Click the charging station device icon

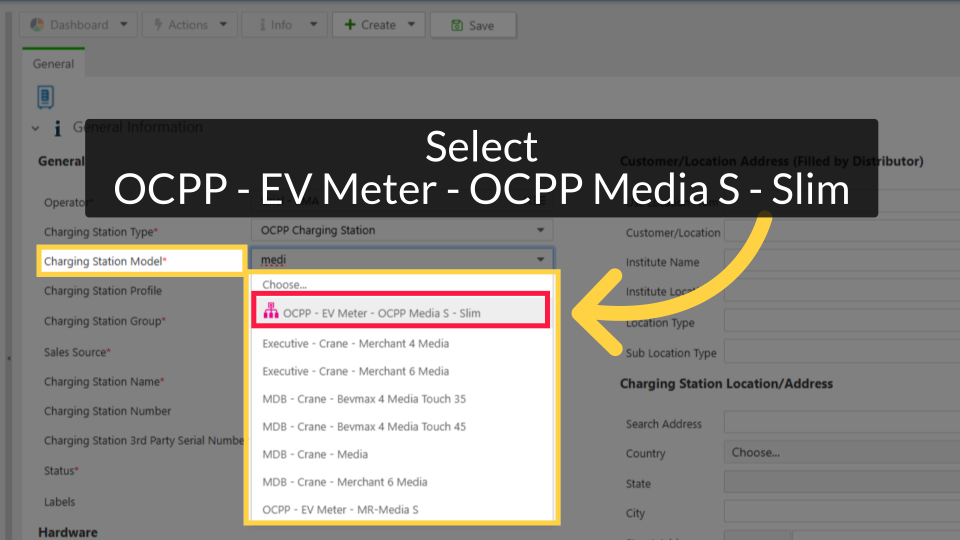click(x=45, y=97)
